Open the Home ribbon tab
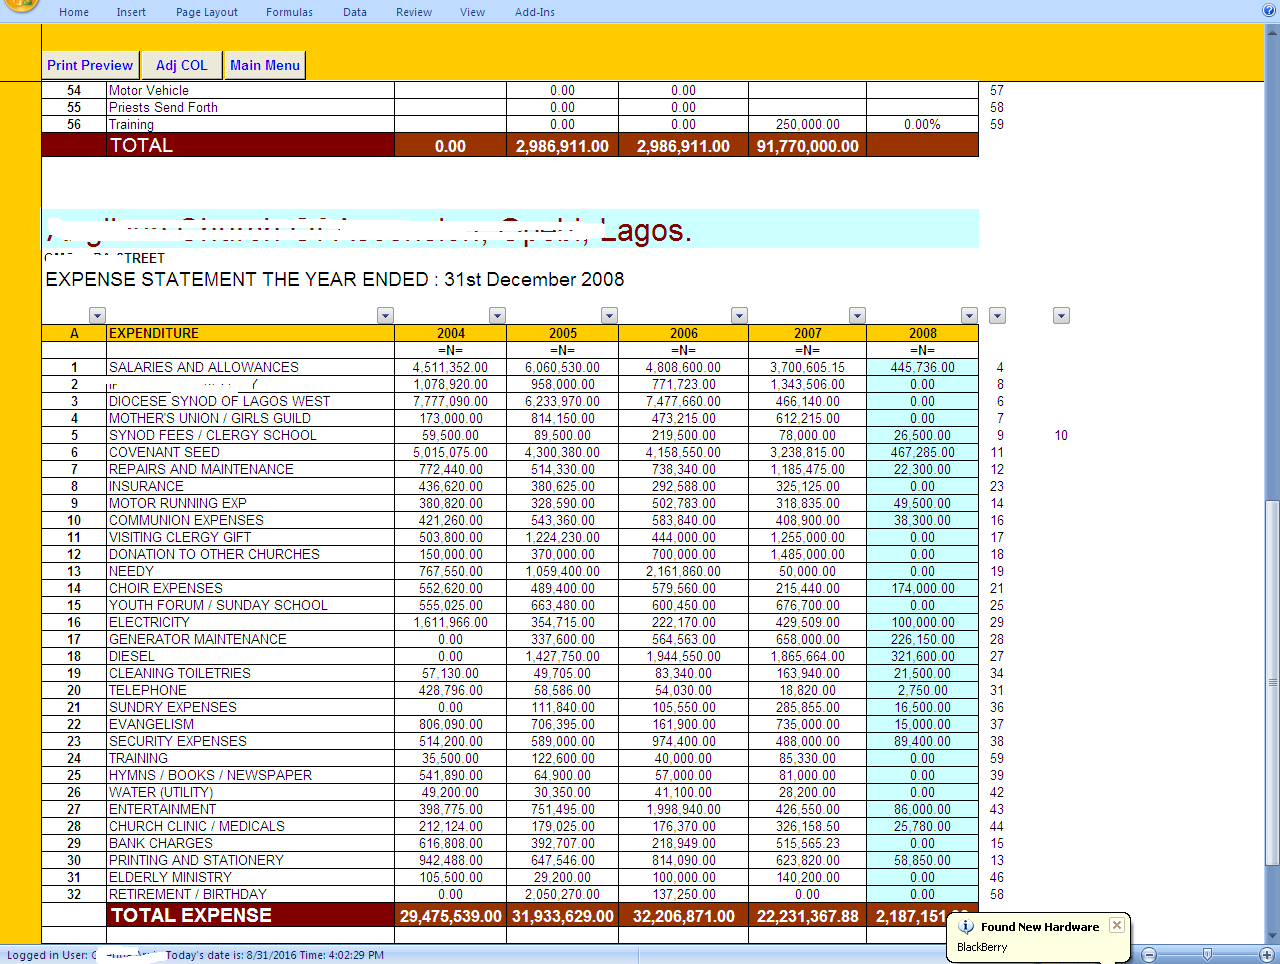Screen dimensions: 1280x964 74,12
